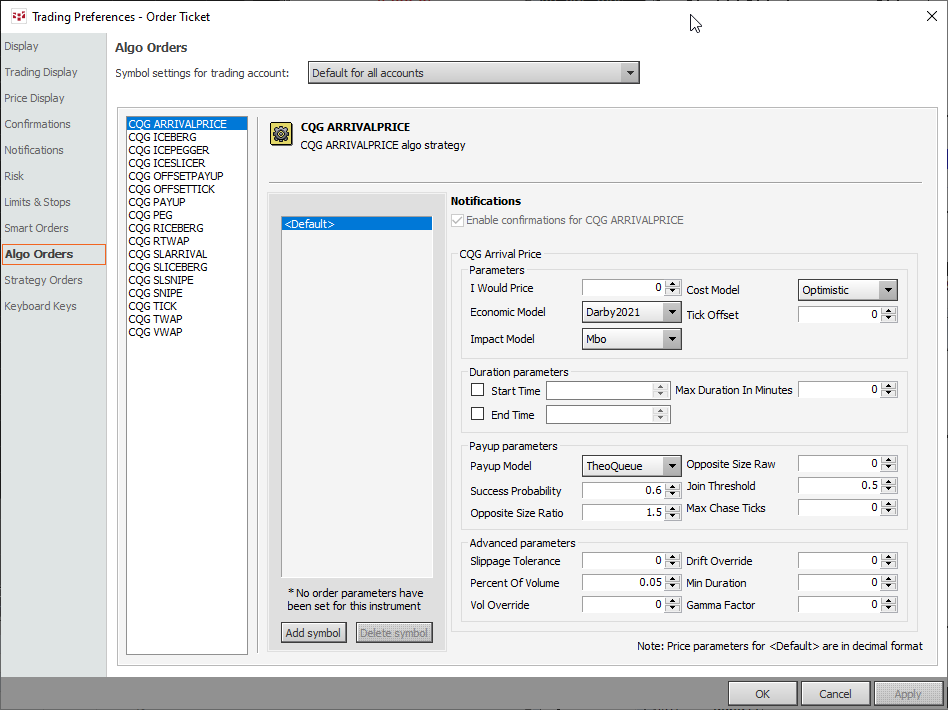
Task: Go to Limits & Stops section
Action: (38, 202)
